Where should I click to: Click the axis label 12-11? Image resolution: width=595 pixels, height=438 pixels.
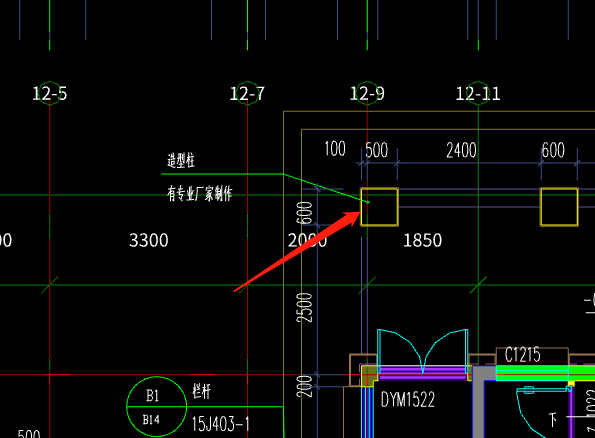tap(478, 93)
